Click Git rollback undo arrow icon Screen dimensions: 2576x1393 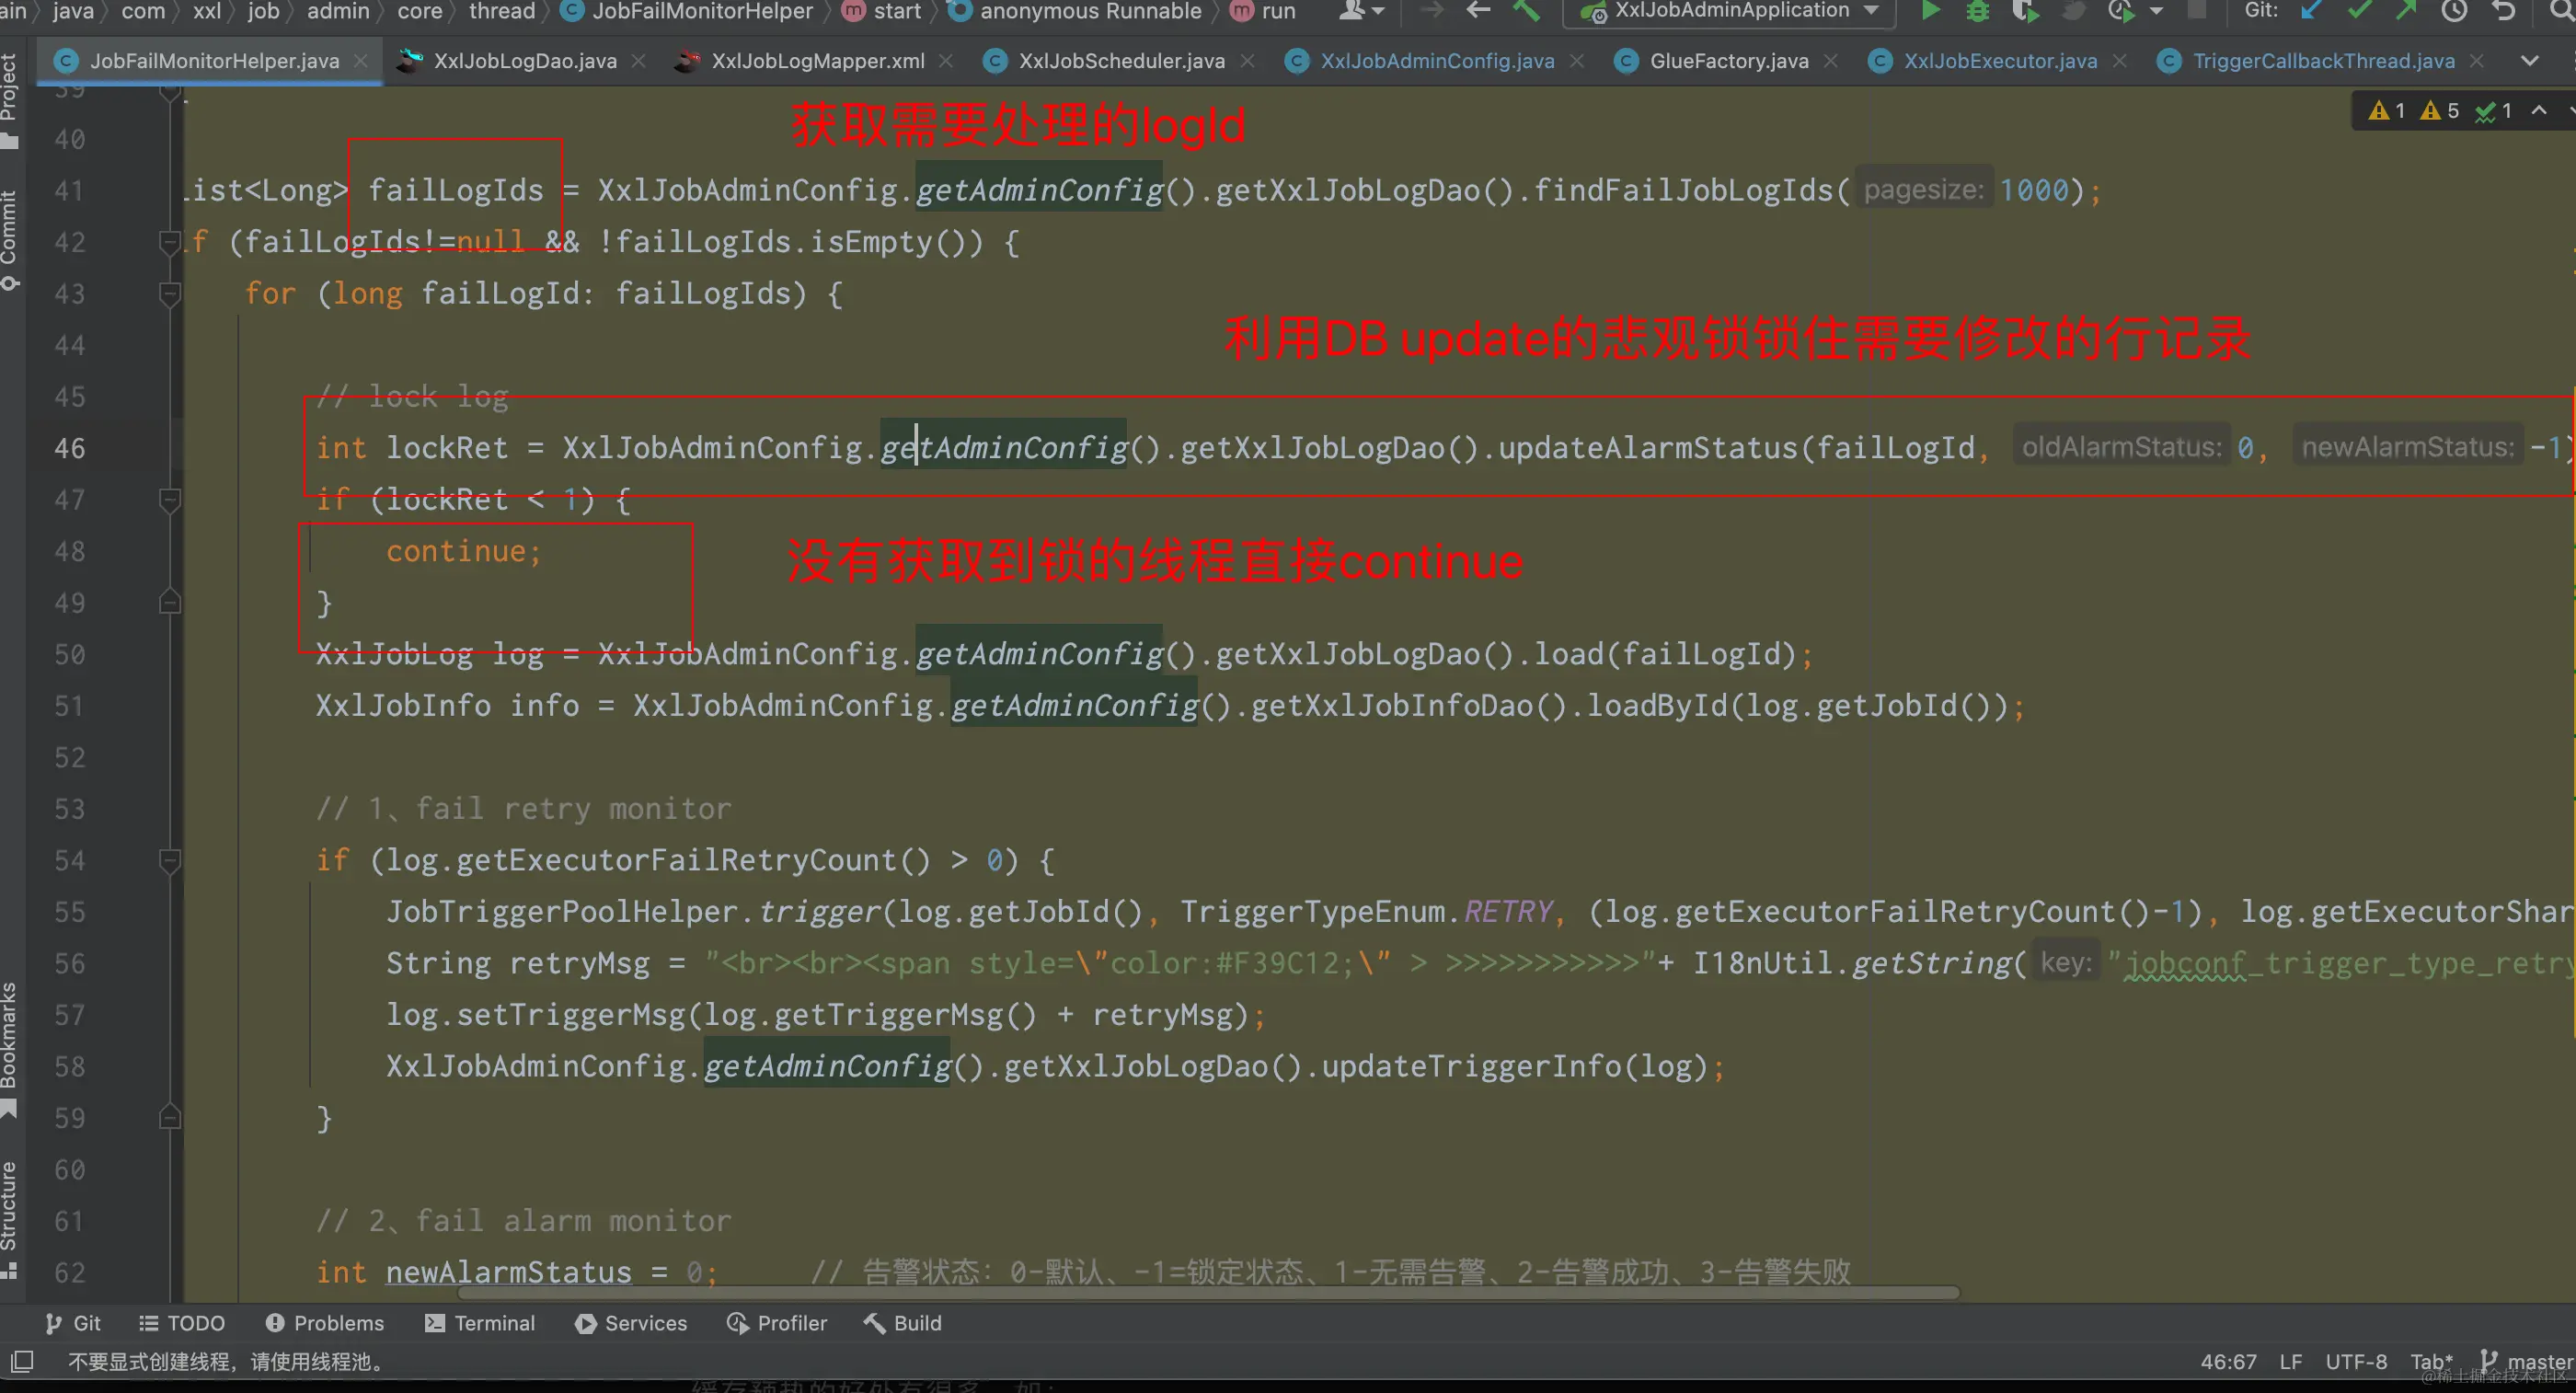(2503, 11)
